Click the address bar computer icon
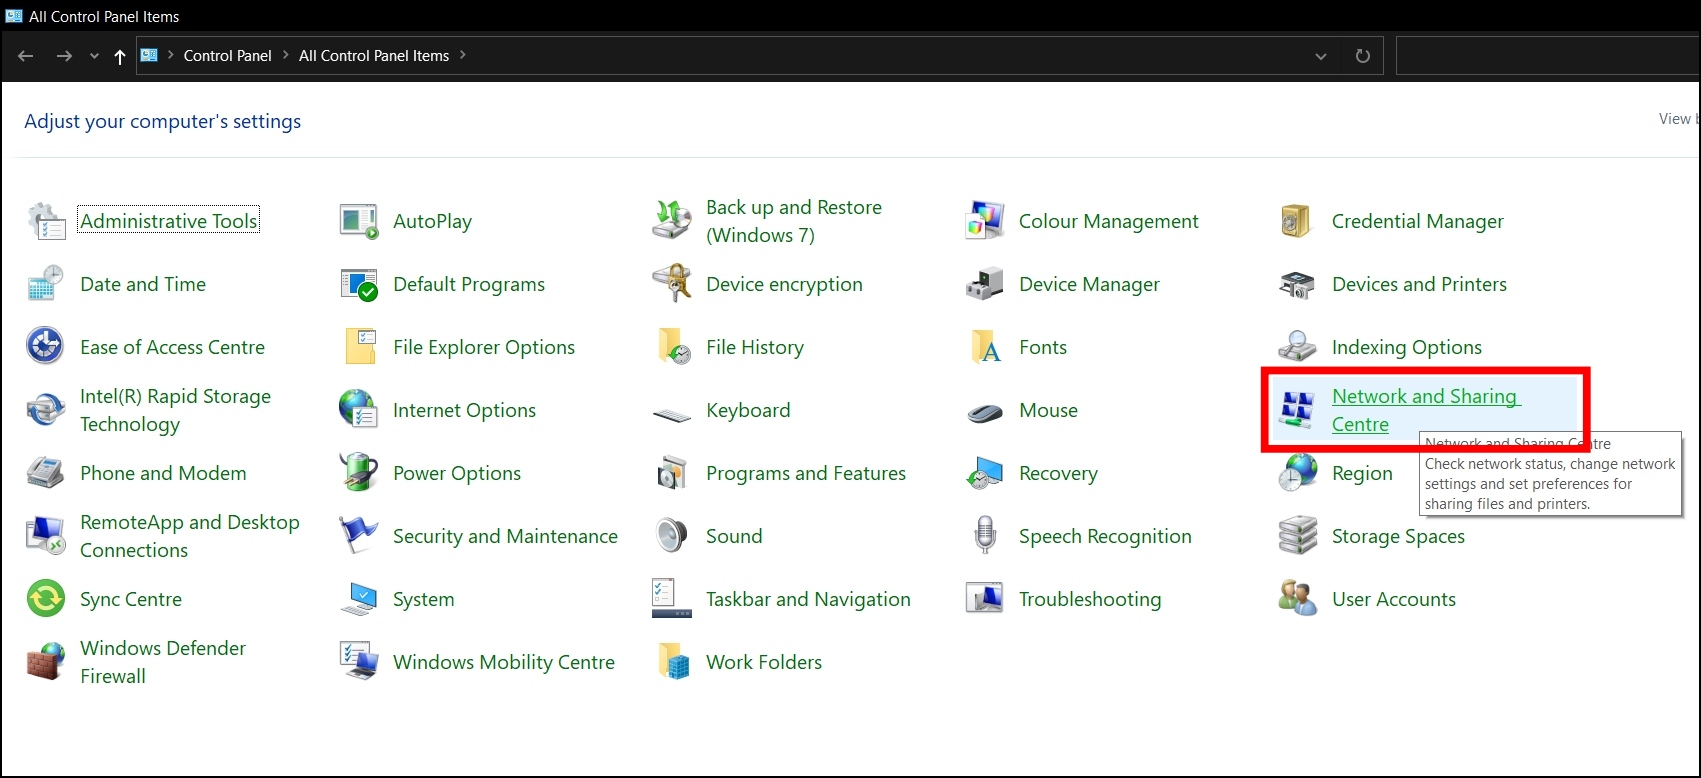1701x778 pixels. click(x=149, y=55)
